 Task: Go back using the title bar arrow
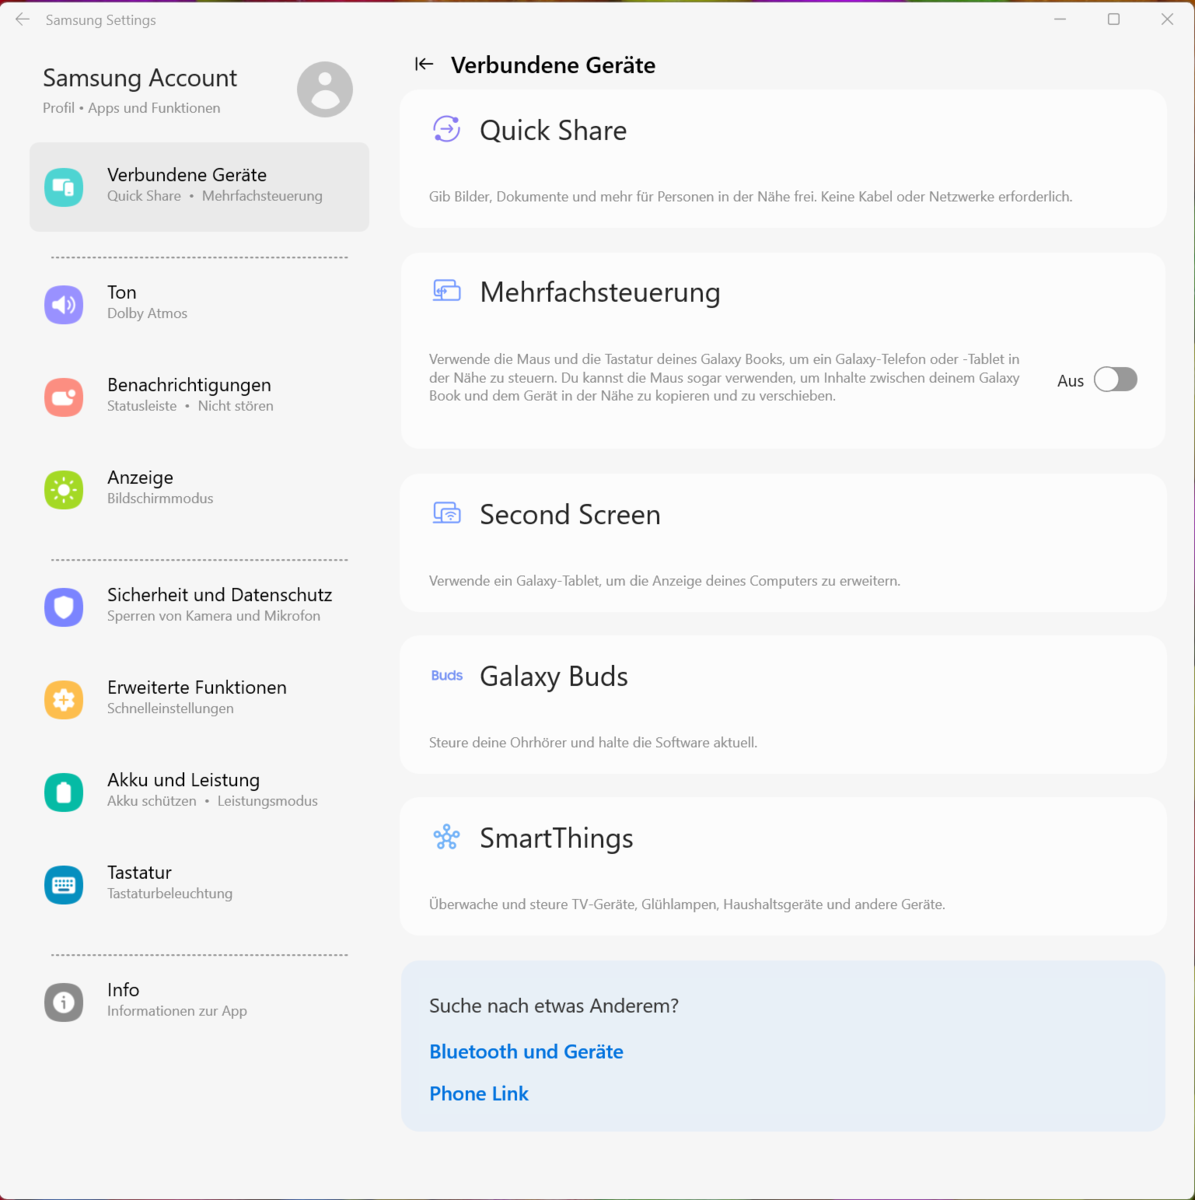click(22, 19)
